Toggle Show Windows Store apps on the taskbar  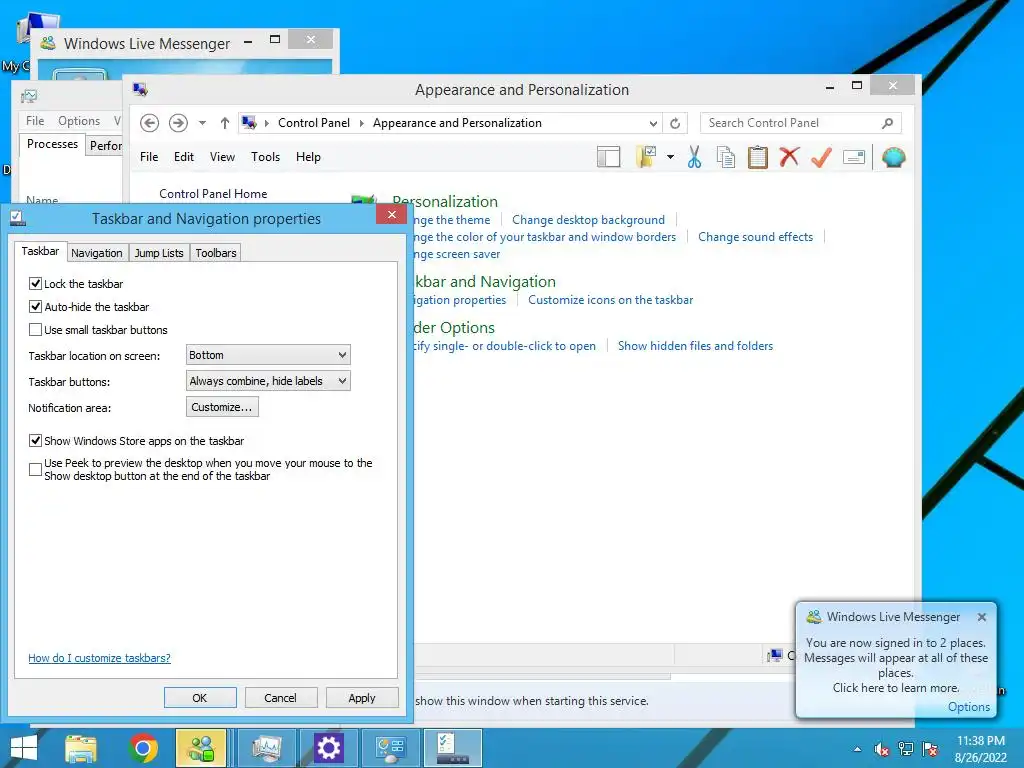click(35, 441)
